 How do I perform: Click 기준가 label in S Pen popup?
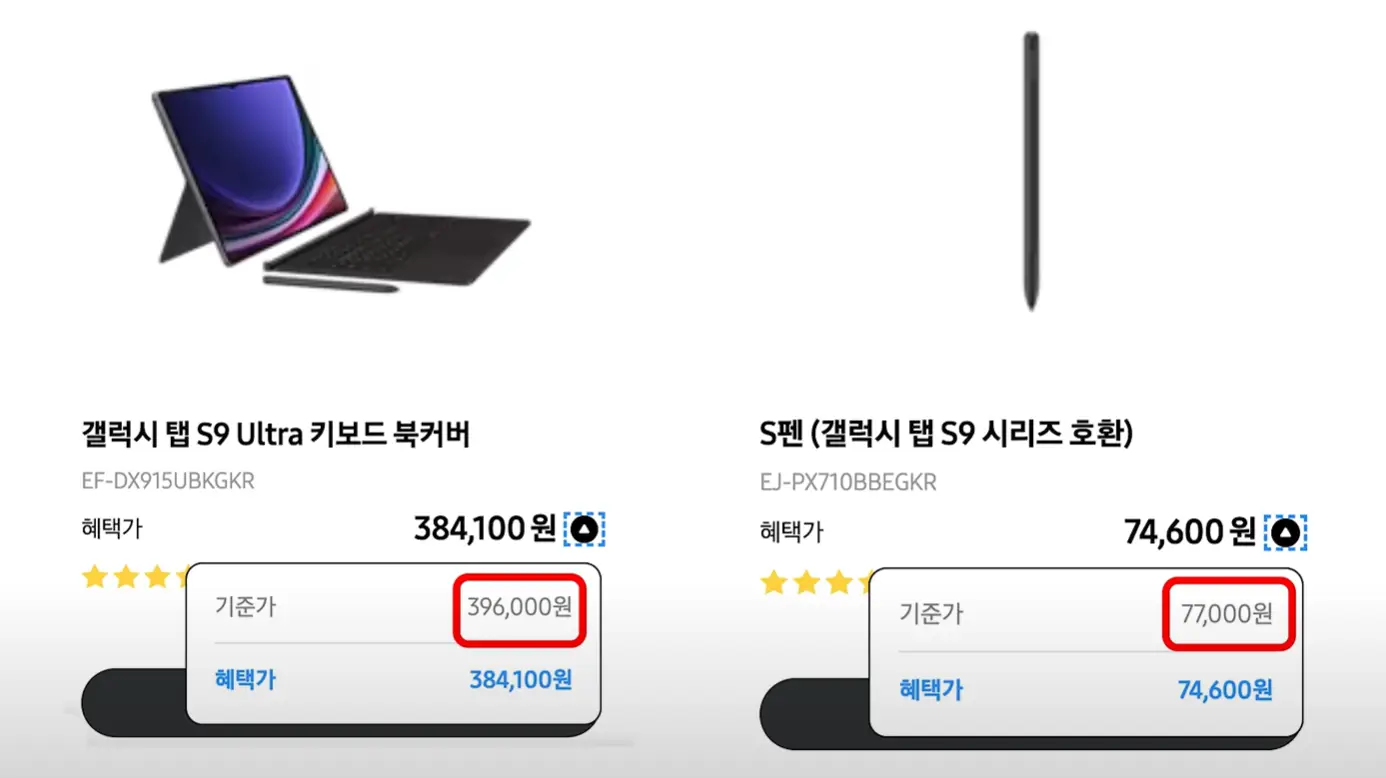coord(930,613)
